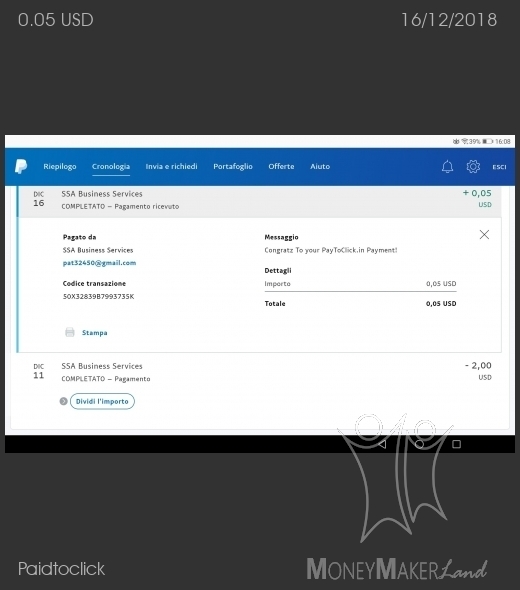Click the pat32450@gmail.com email link
Screen dimensions: 520x590
click(x=99, y=263)
